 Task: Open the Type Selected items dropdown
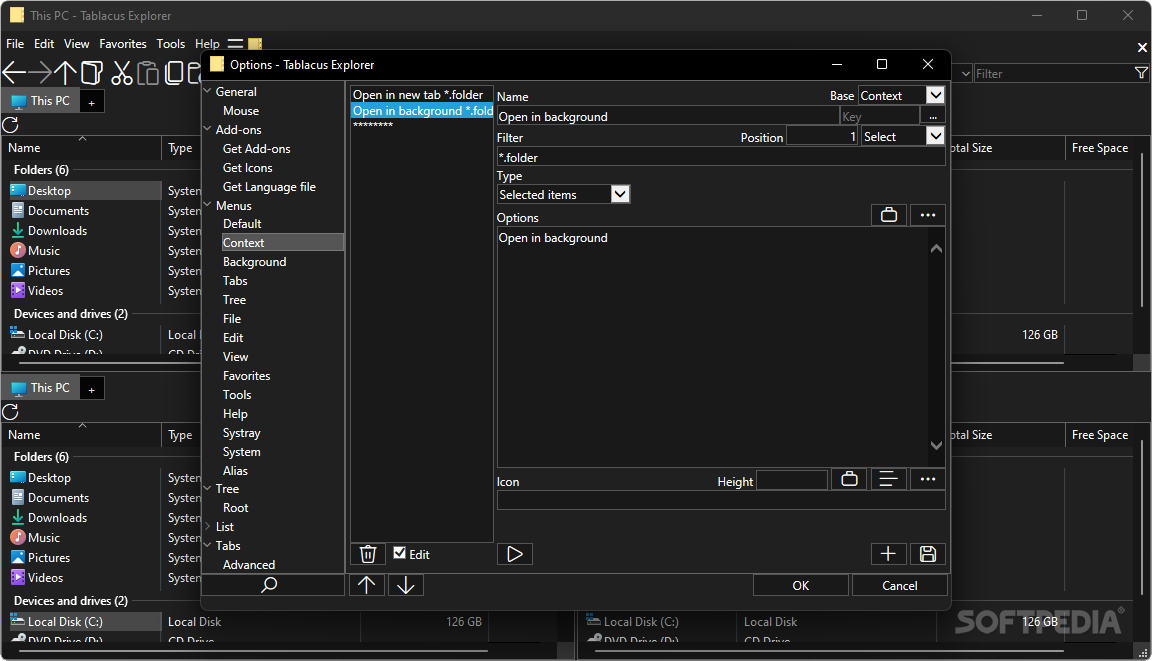click(x=621, y=194)
